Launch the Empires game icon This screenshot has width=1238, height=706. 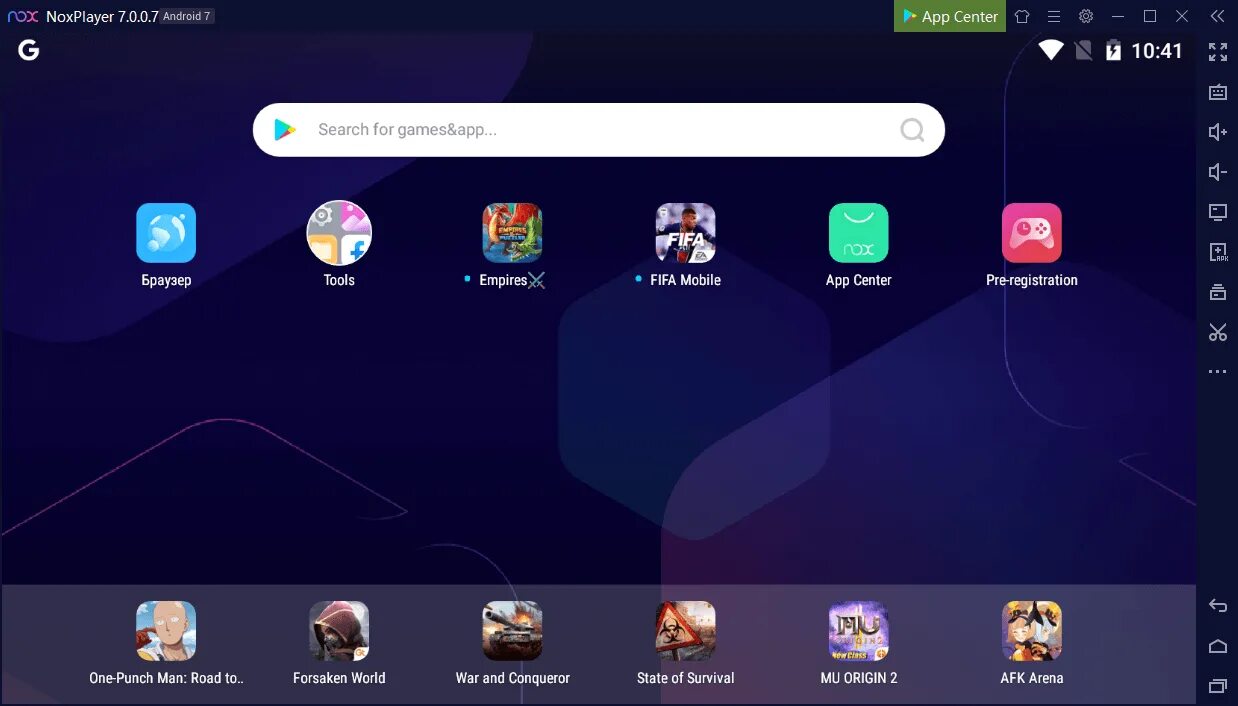pyautogui.click(x=512, y=233)
